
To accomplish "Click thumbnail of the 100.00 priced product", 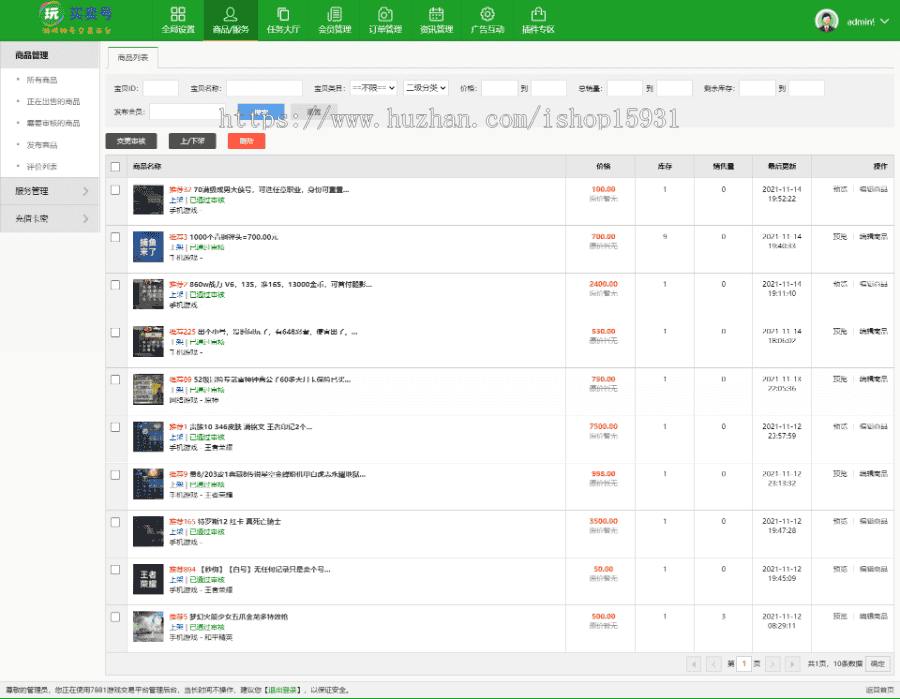I will 148,199.
